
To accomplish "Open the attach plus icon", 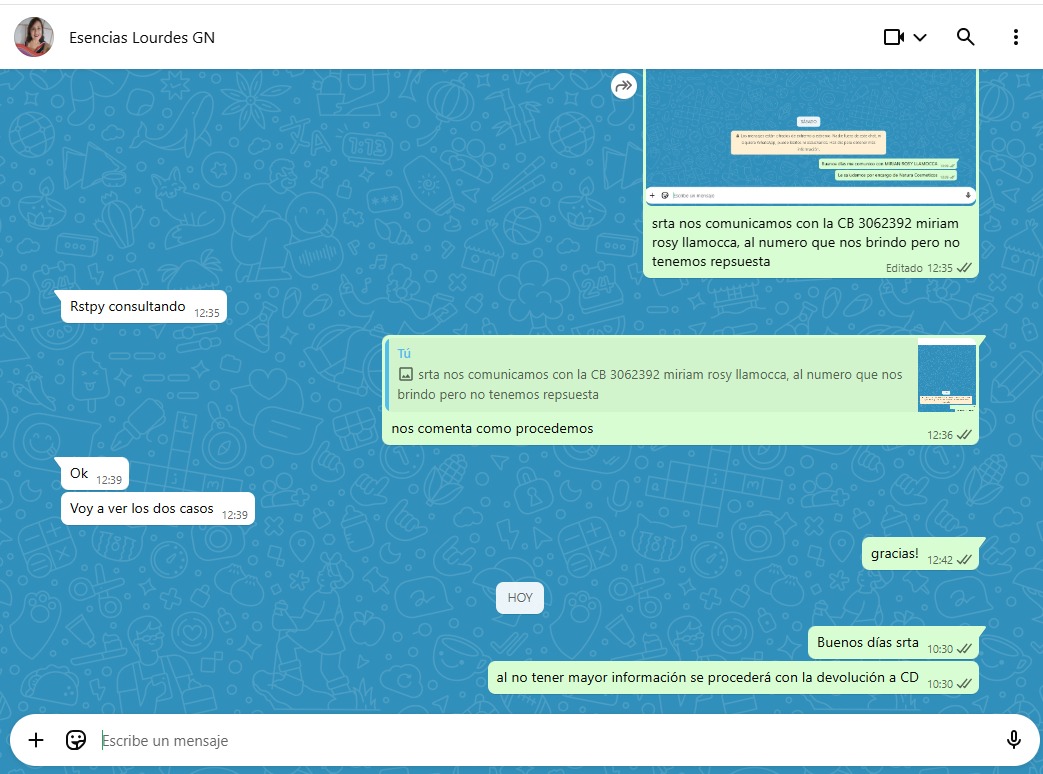I will click(x=36, y=740).
